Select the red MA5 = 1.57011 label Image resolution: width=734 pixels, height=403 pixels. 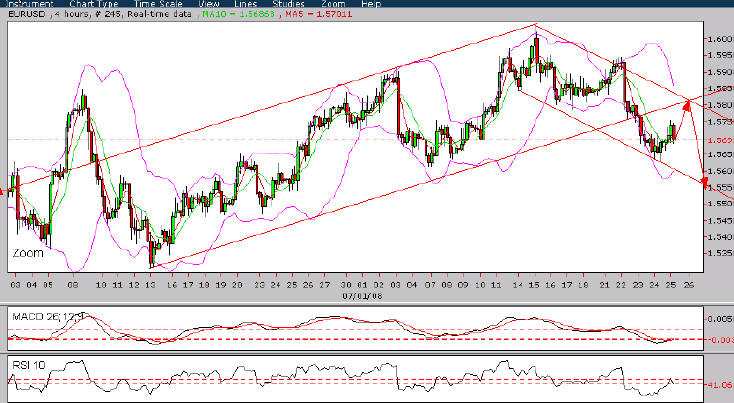coord(319,14)
